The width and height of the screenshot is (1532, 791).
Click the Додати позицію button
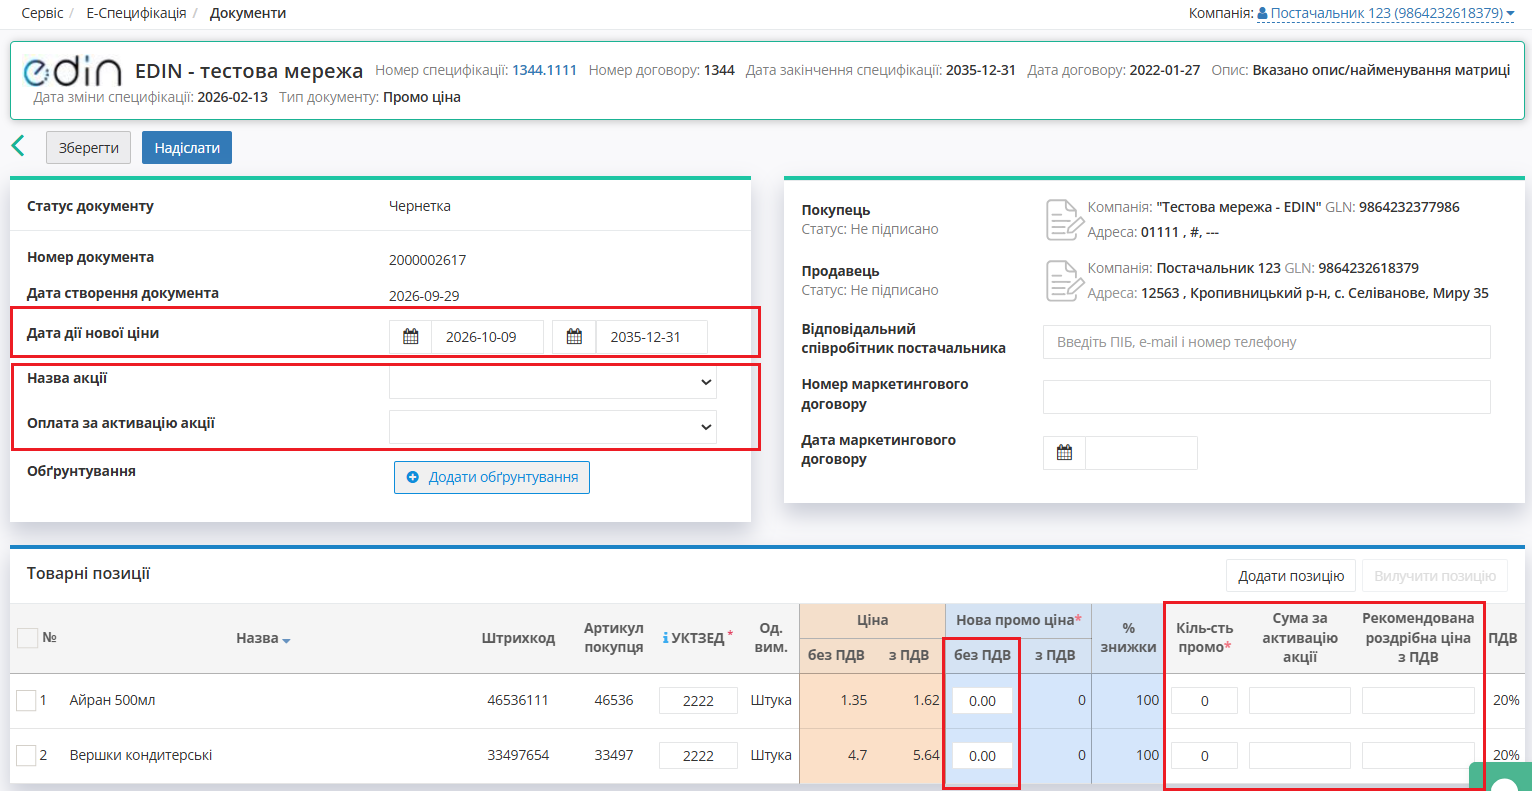1291,576
